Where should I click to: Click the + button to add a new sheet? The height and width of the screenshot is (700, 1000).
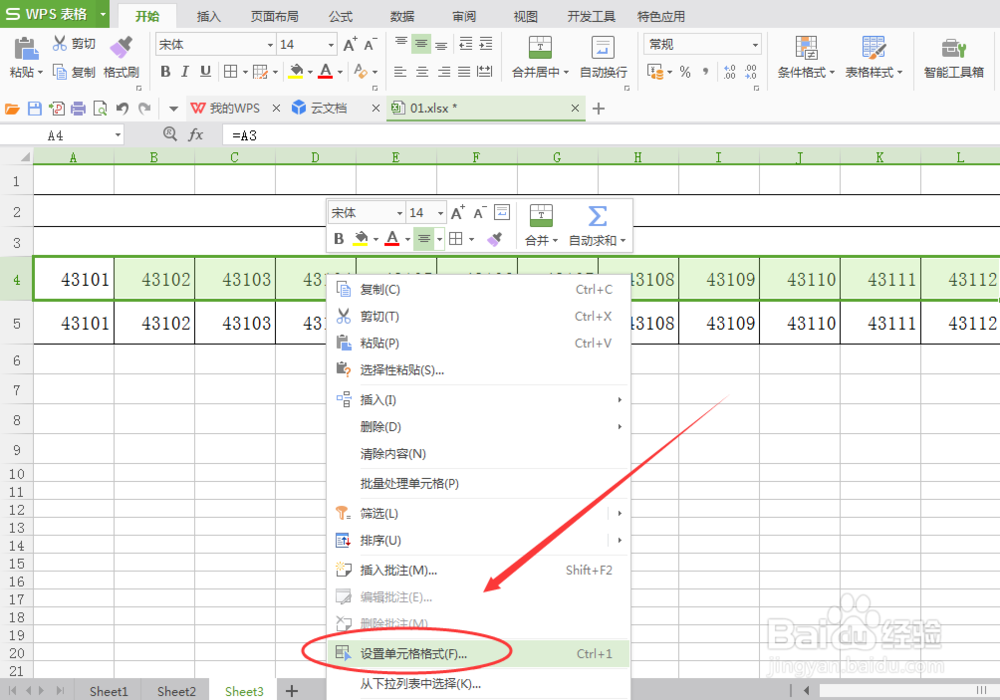(x=291, y=690)
